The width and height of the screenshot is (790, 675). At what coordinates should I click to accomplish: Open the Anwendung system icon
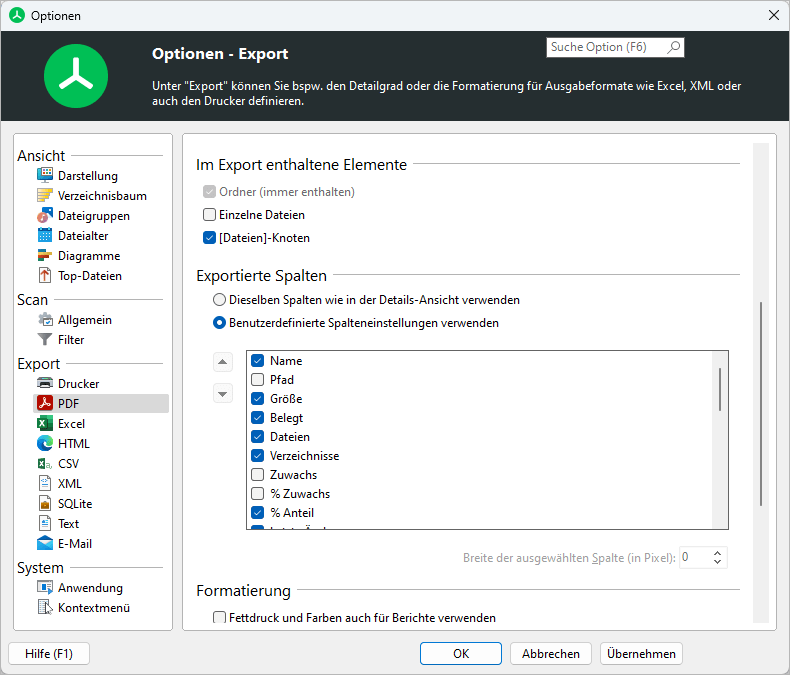pyautogui.click(x=45, y=587)
